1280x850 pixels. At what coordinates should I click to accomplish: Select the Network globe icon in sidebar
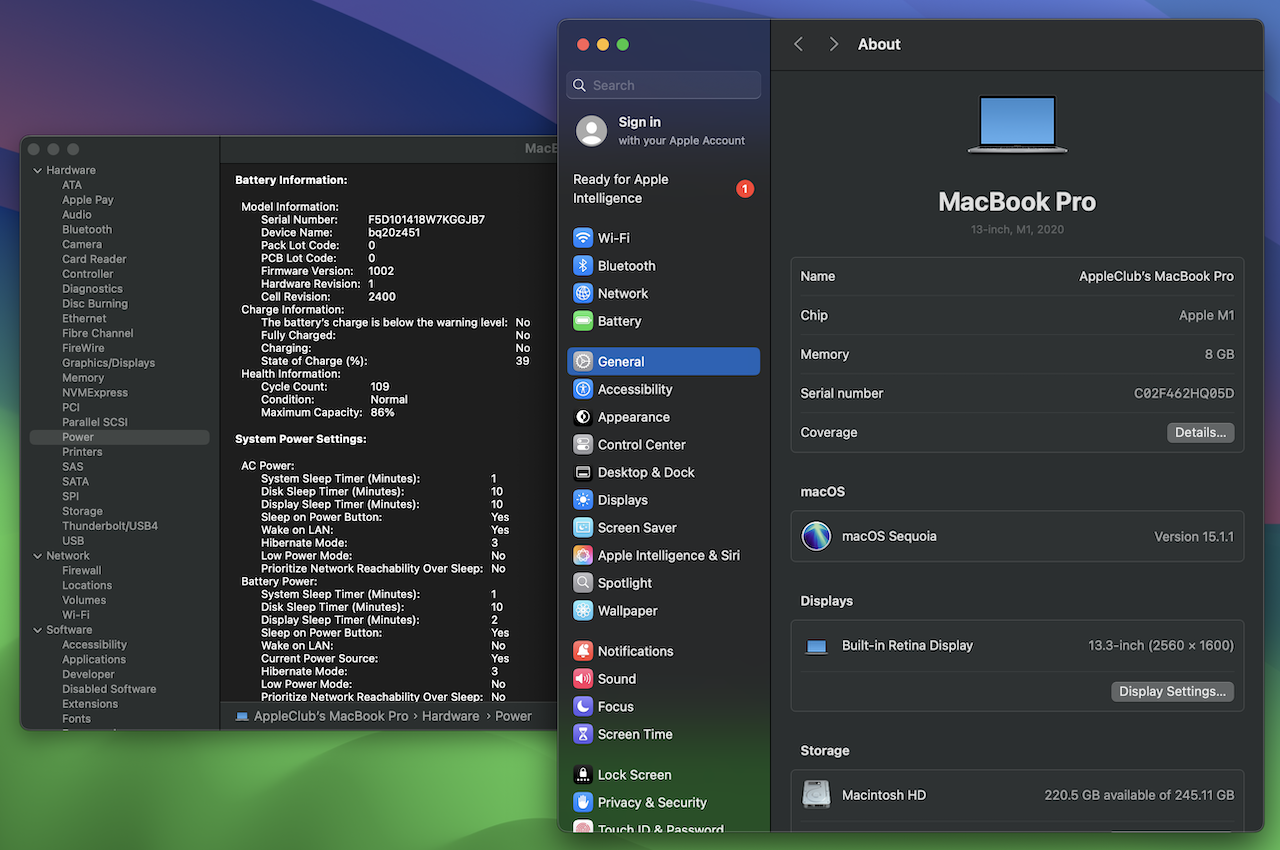[x=583, y=293]
